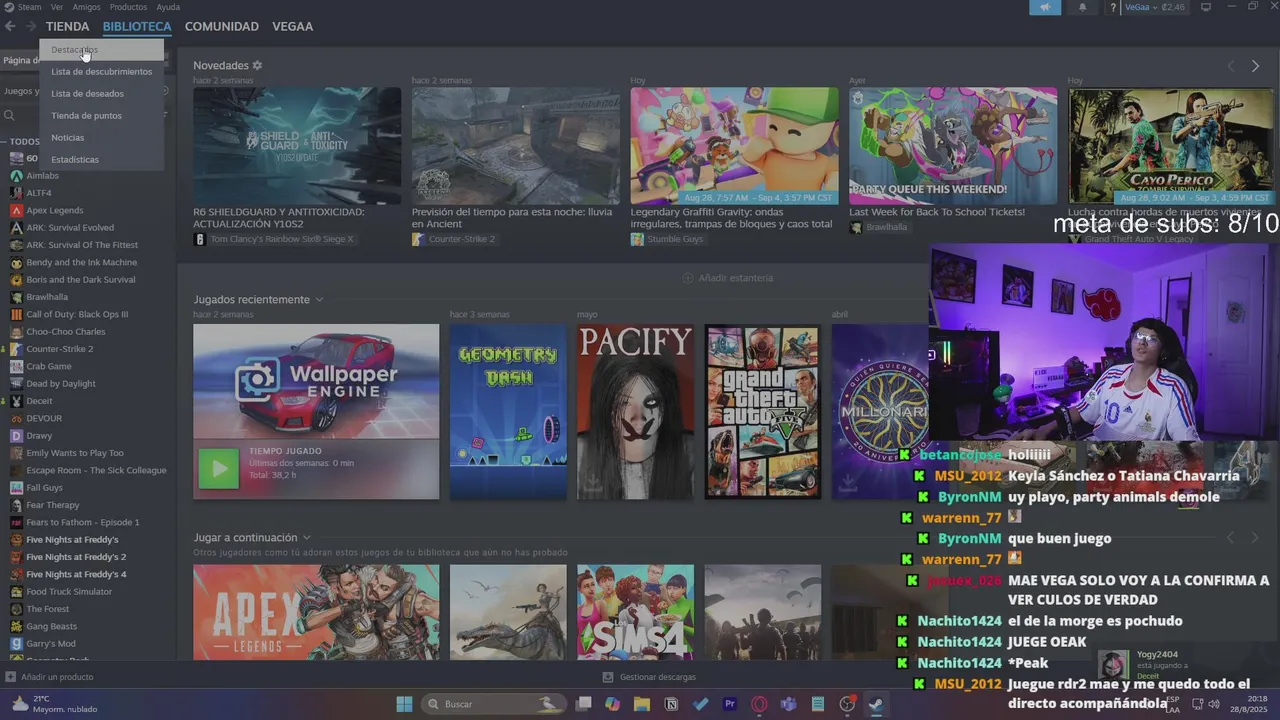Open the Amigos menu
The width and height of the screenshot is (1280, 720).
[x=86, y=7]
